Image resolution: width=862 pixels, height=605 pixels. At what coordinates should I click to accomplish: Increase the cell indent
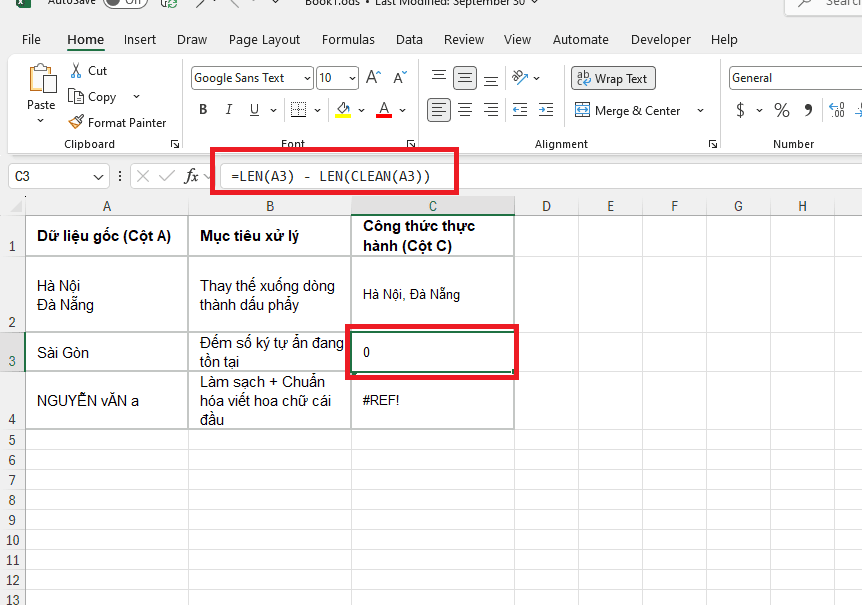[x=546, y=110]
